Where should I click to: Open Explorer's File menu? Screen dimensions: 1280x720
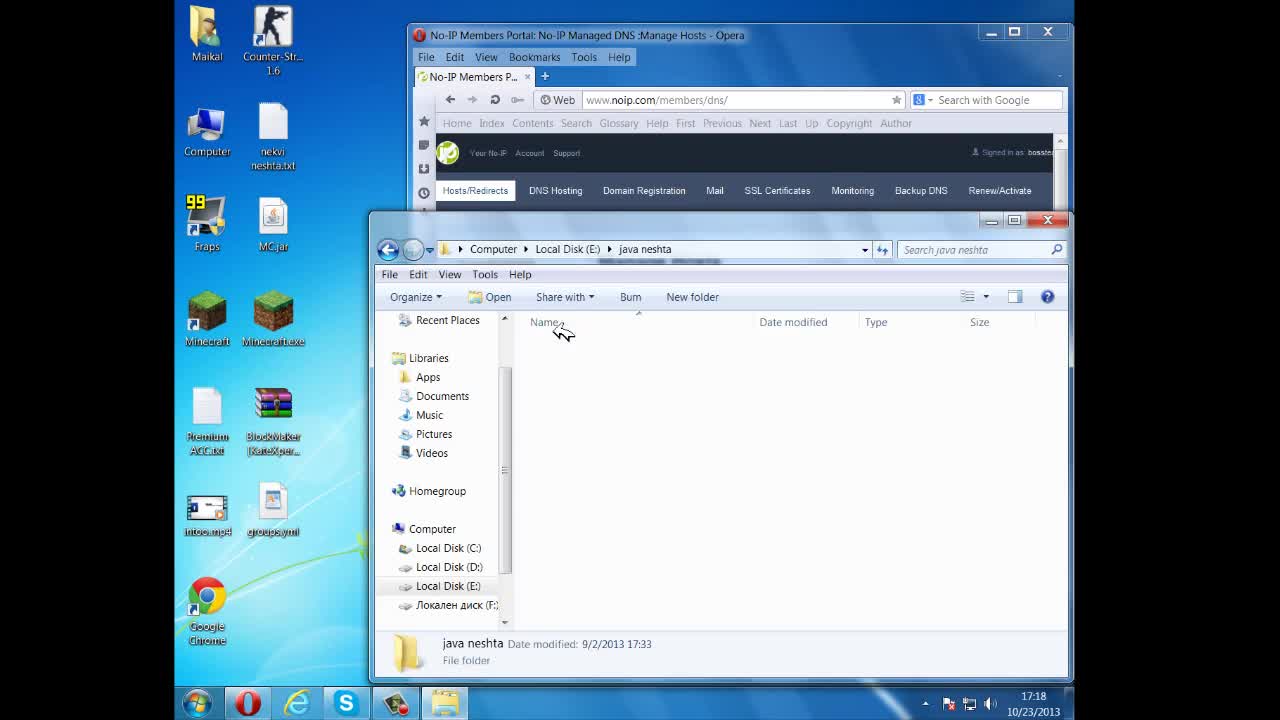tap(389, 275)
